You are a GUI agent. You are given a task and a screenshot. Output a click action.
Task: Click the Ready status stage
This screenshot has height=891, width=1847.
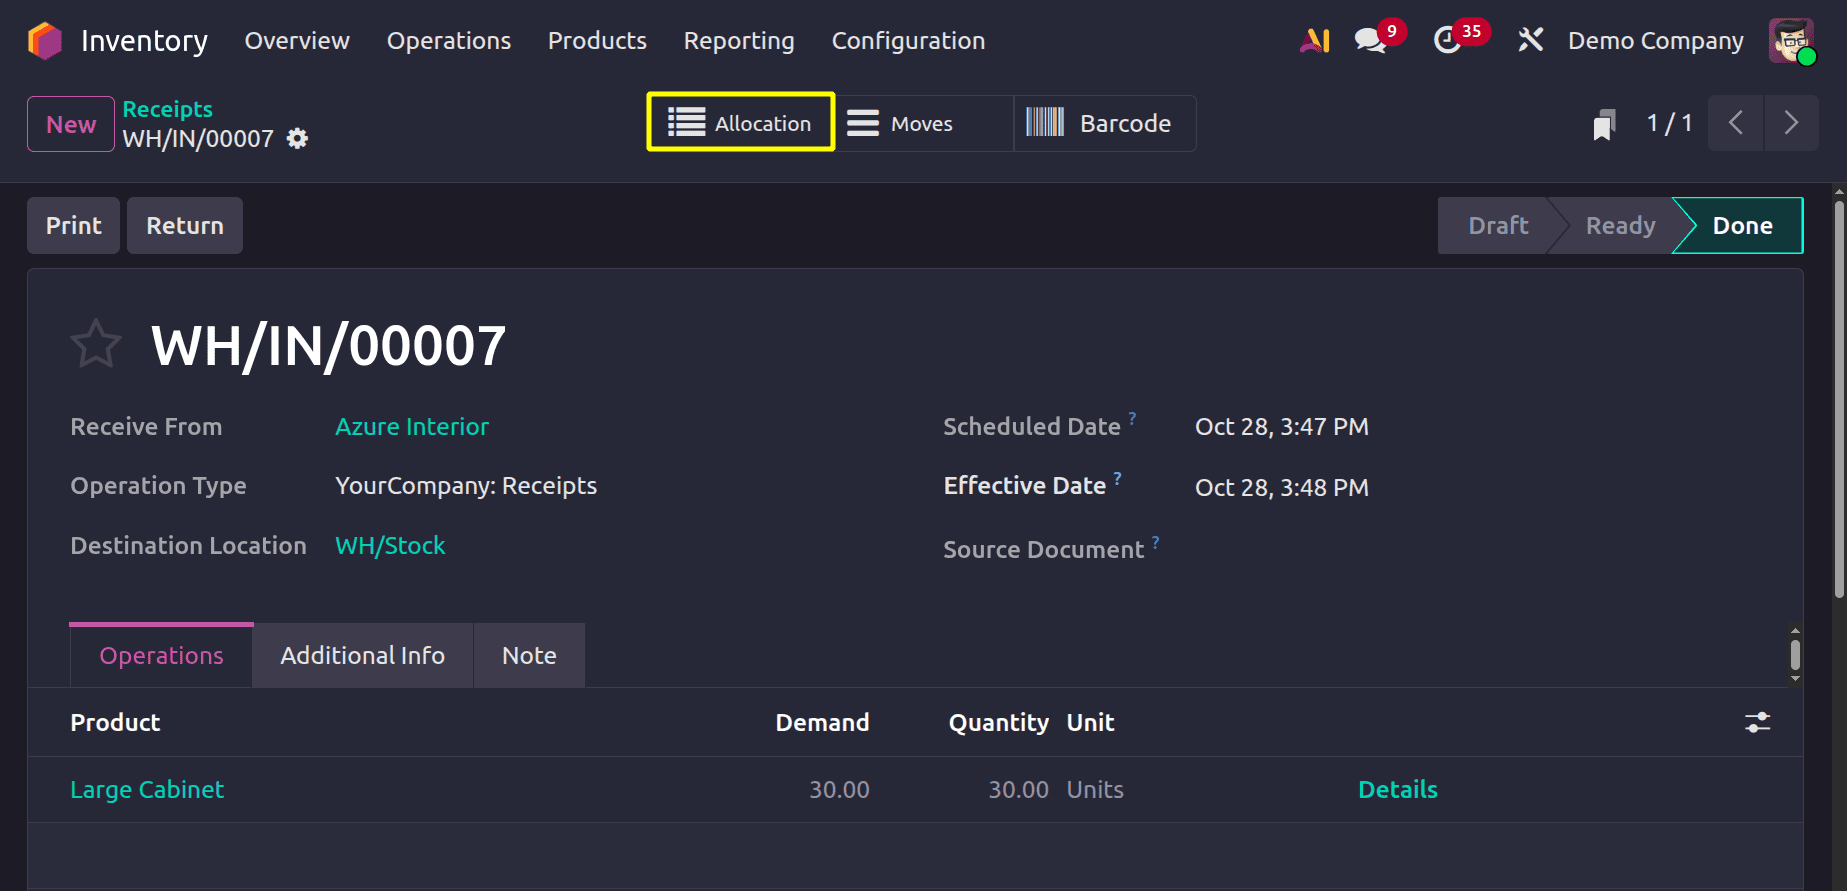tap(1620, 226)
